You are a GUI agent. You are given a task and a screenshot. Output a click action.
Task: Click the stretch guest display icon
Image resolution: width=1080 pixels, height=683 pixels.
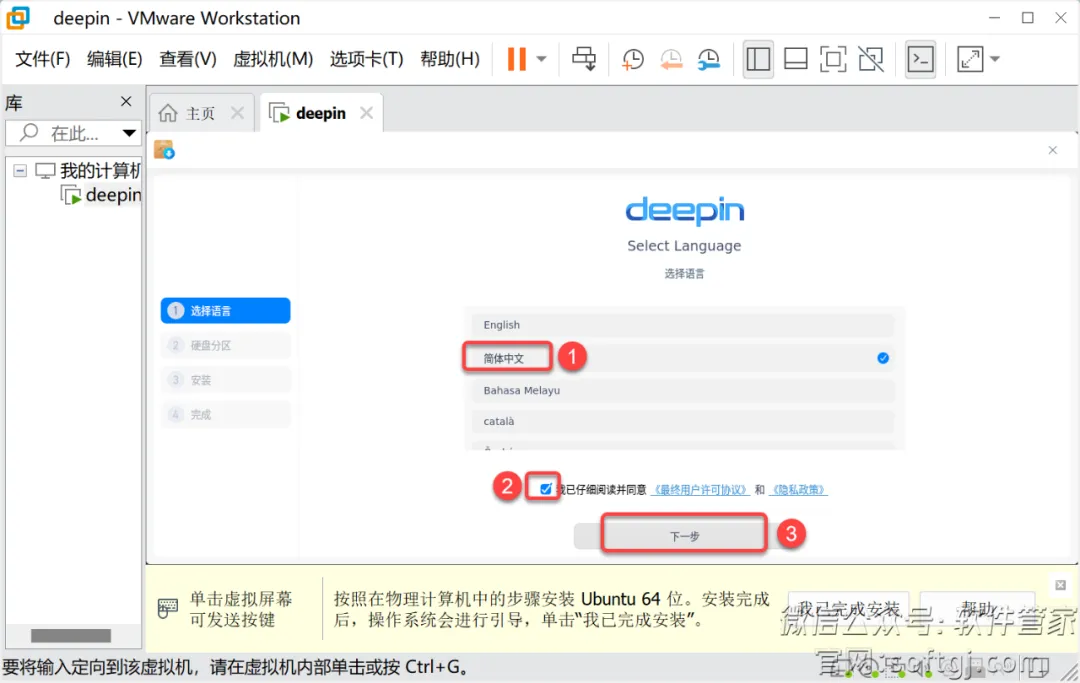(x=970, y=59)
